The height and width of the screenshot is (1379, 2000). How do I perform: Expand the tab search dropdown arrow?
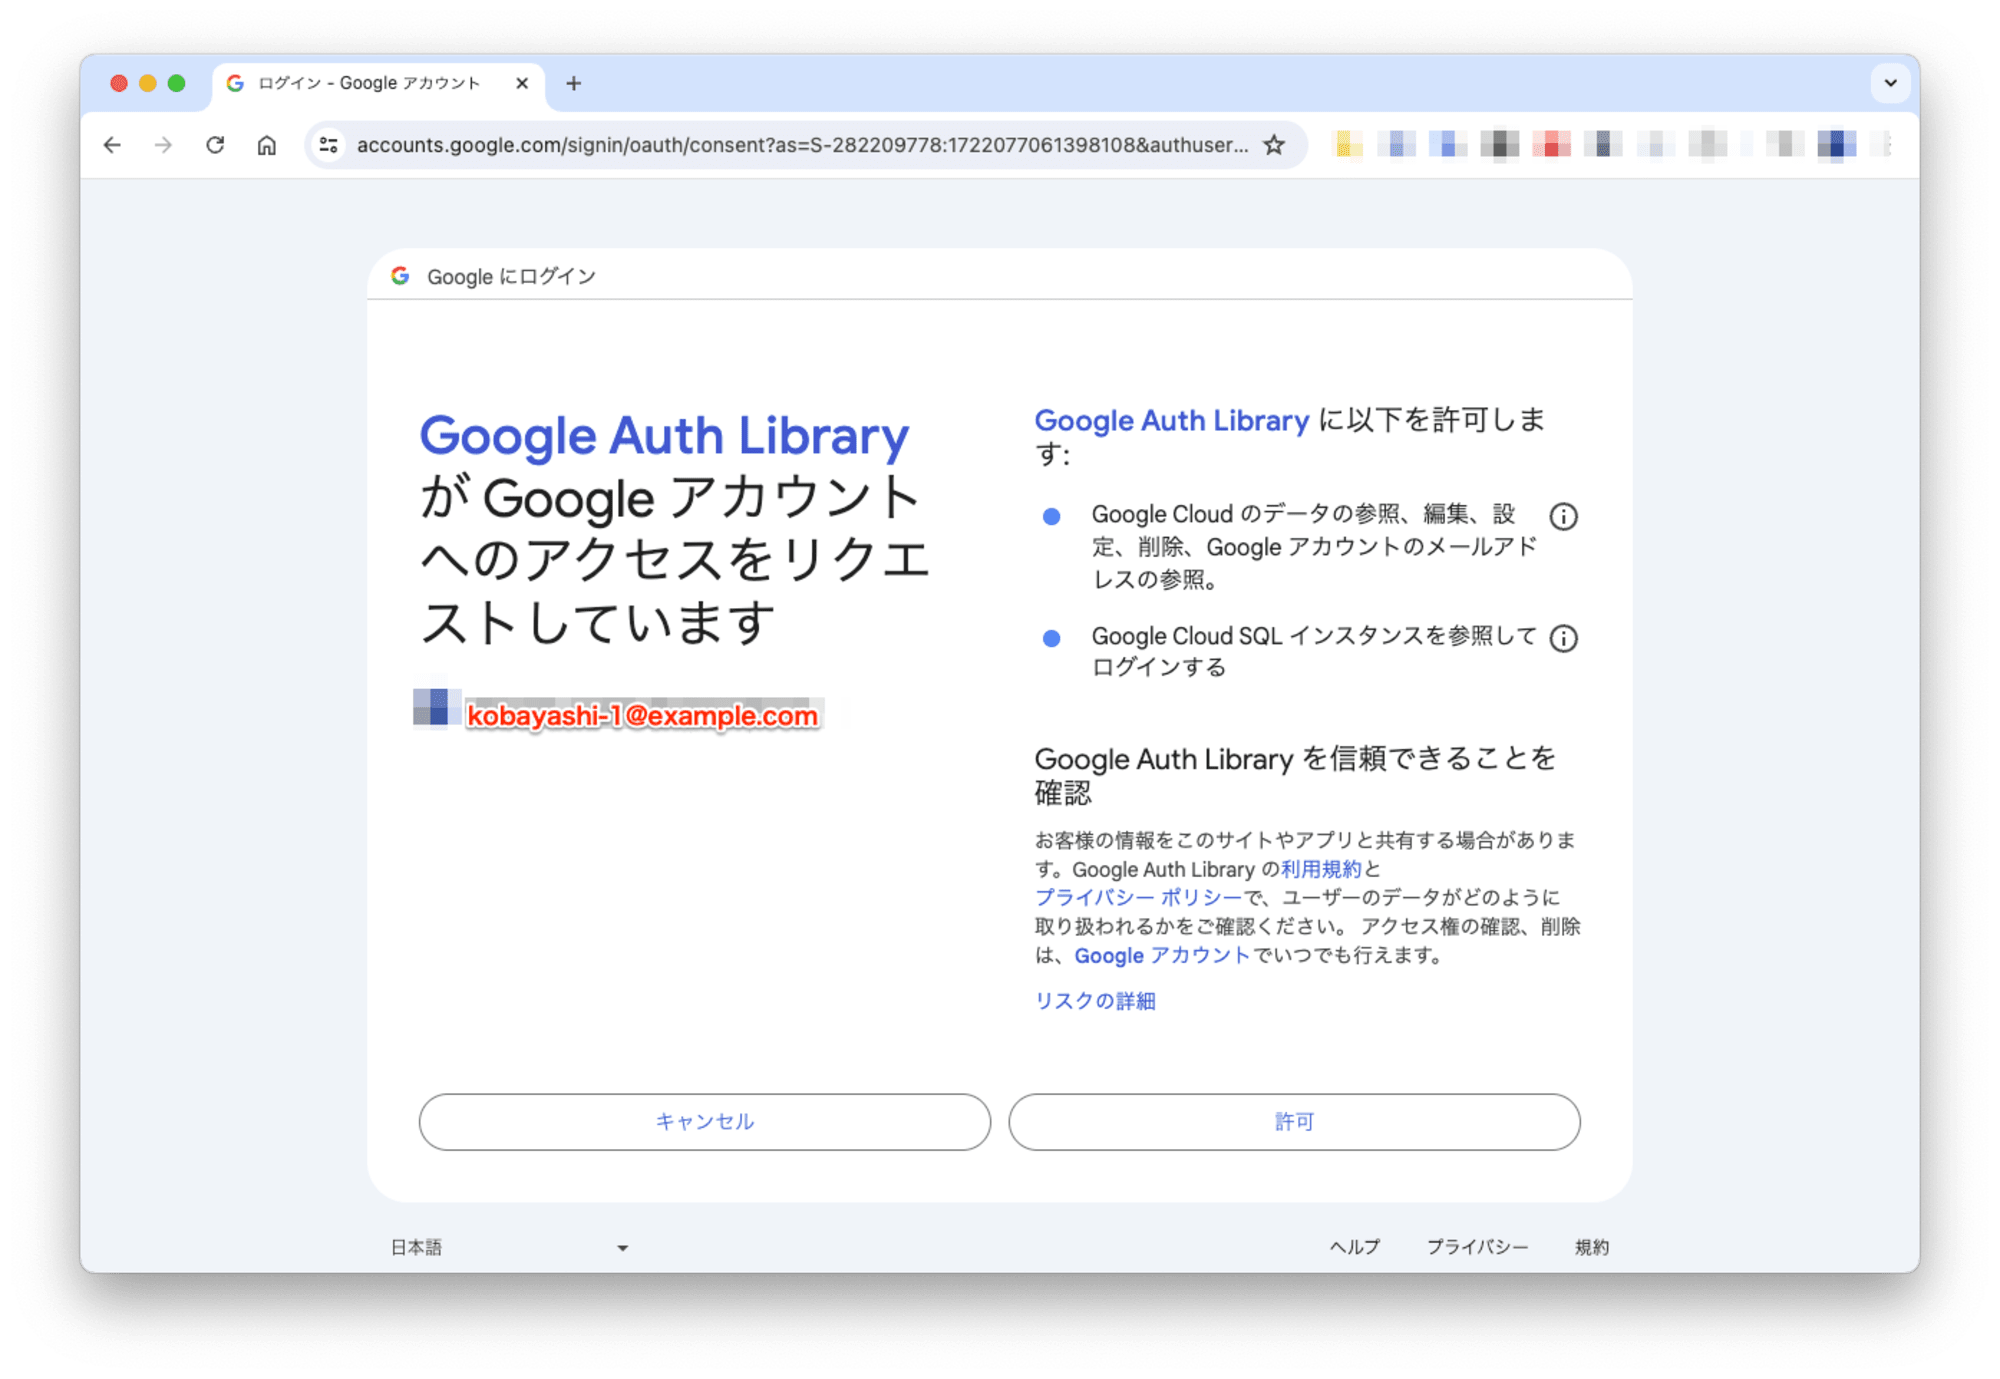point(1890,83)
